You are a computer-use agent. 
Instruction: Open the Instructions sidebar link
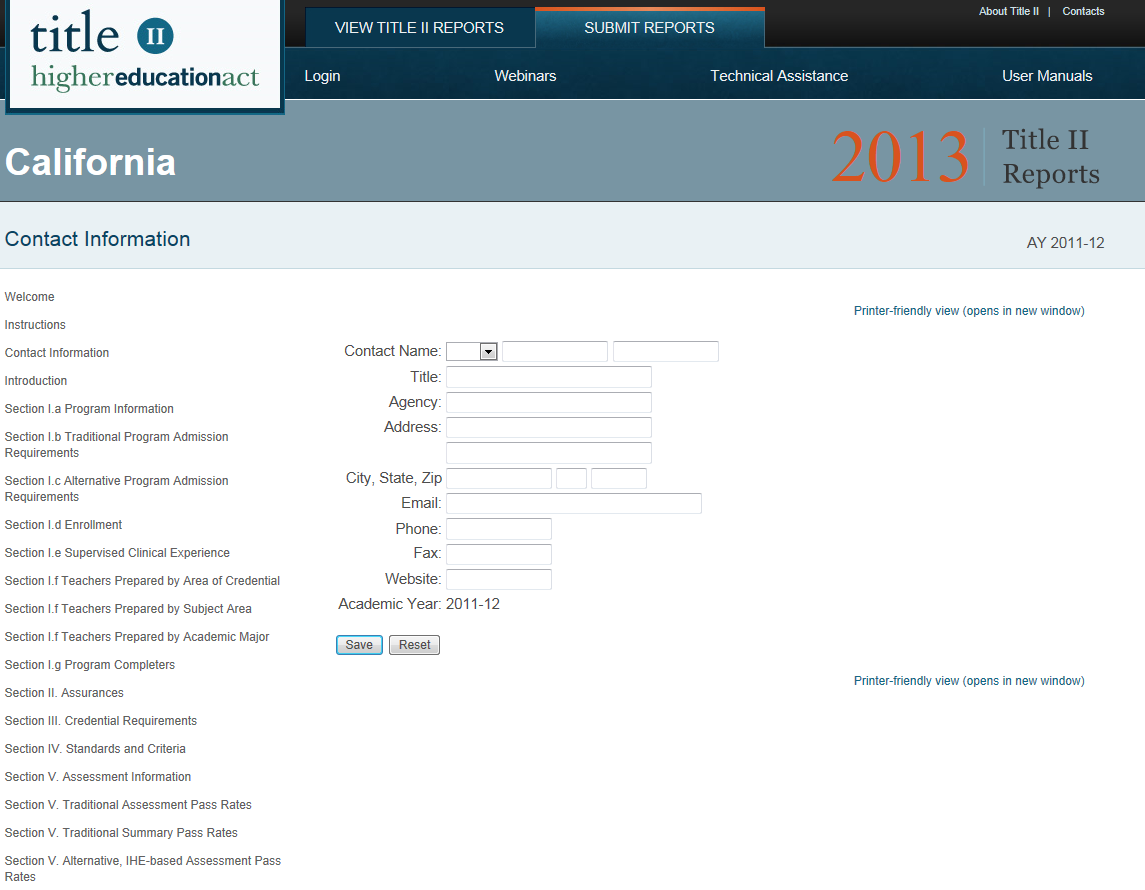pyautogui.click(x=35, y=324)
